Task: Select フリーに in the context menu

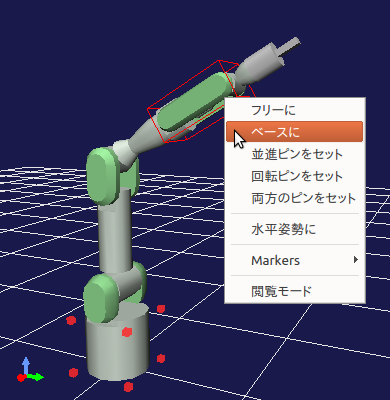Action: [x=295, y=110]
